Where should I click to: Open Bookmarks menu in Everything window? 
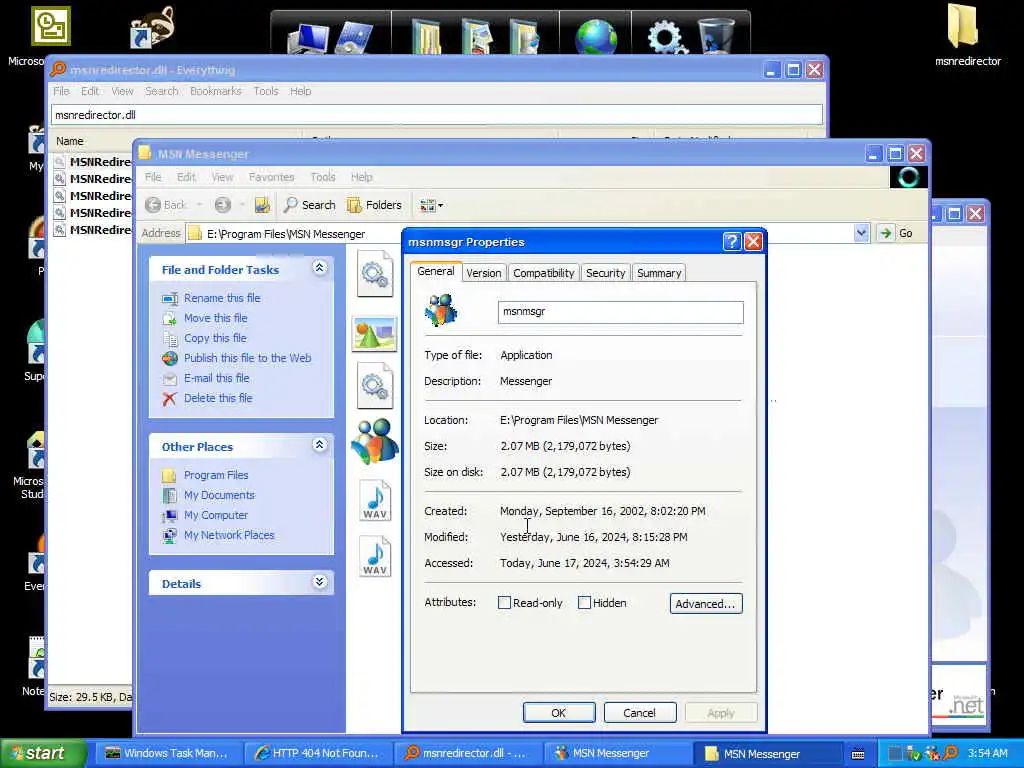[216, 91]
